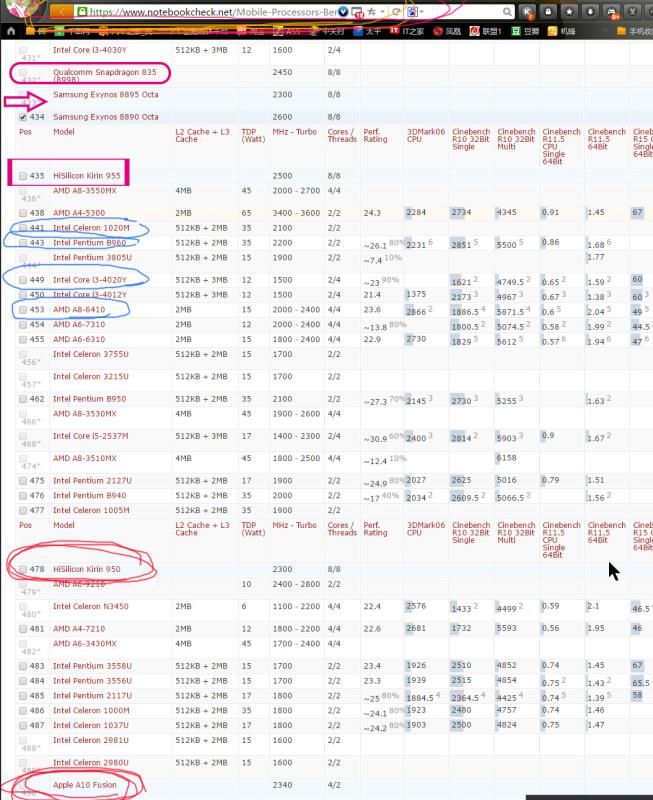Open the 手机收藏 bookmarks folder
The image size is (653, 800).
(x=635, y=31)
